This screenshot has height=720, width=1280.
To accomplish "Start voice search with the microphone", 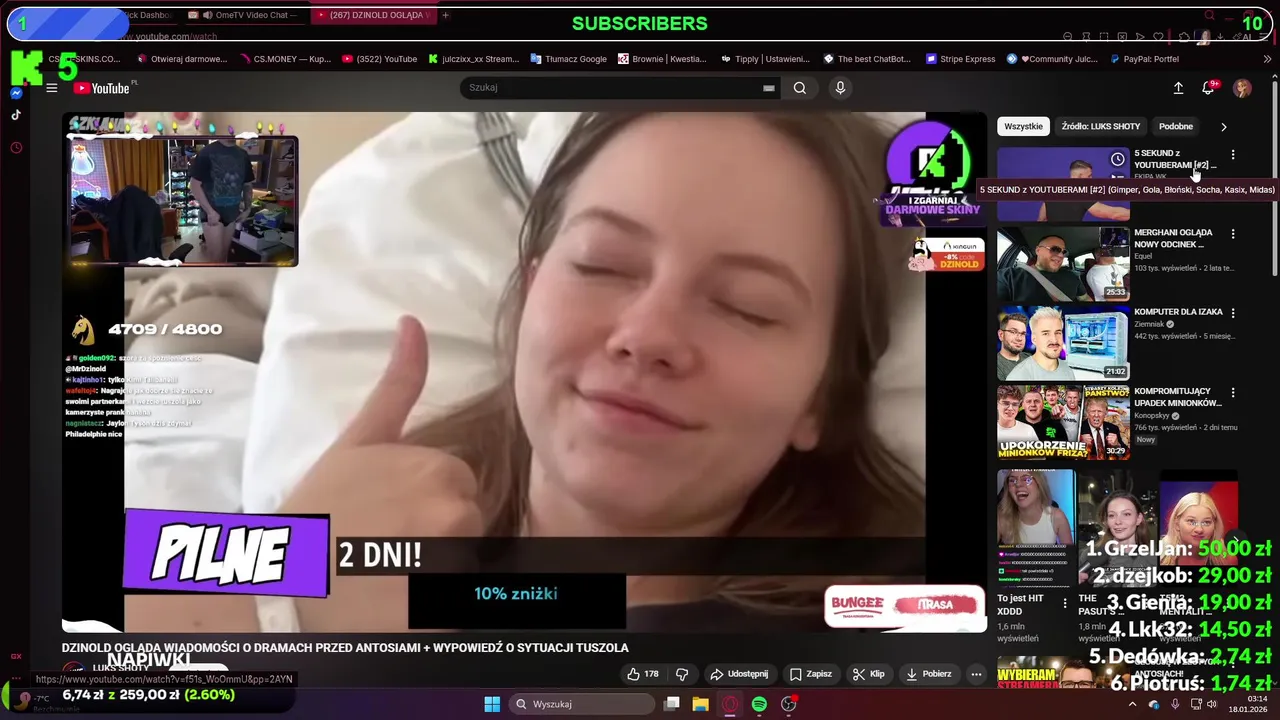I will [840, 88].
